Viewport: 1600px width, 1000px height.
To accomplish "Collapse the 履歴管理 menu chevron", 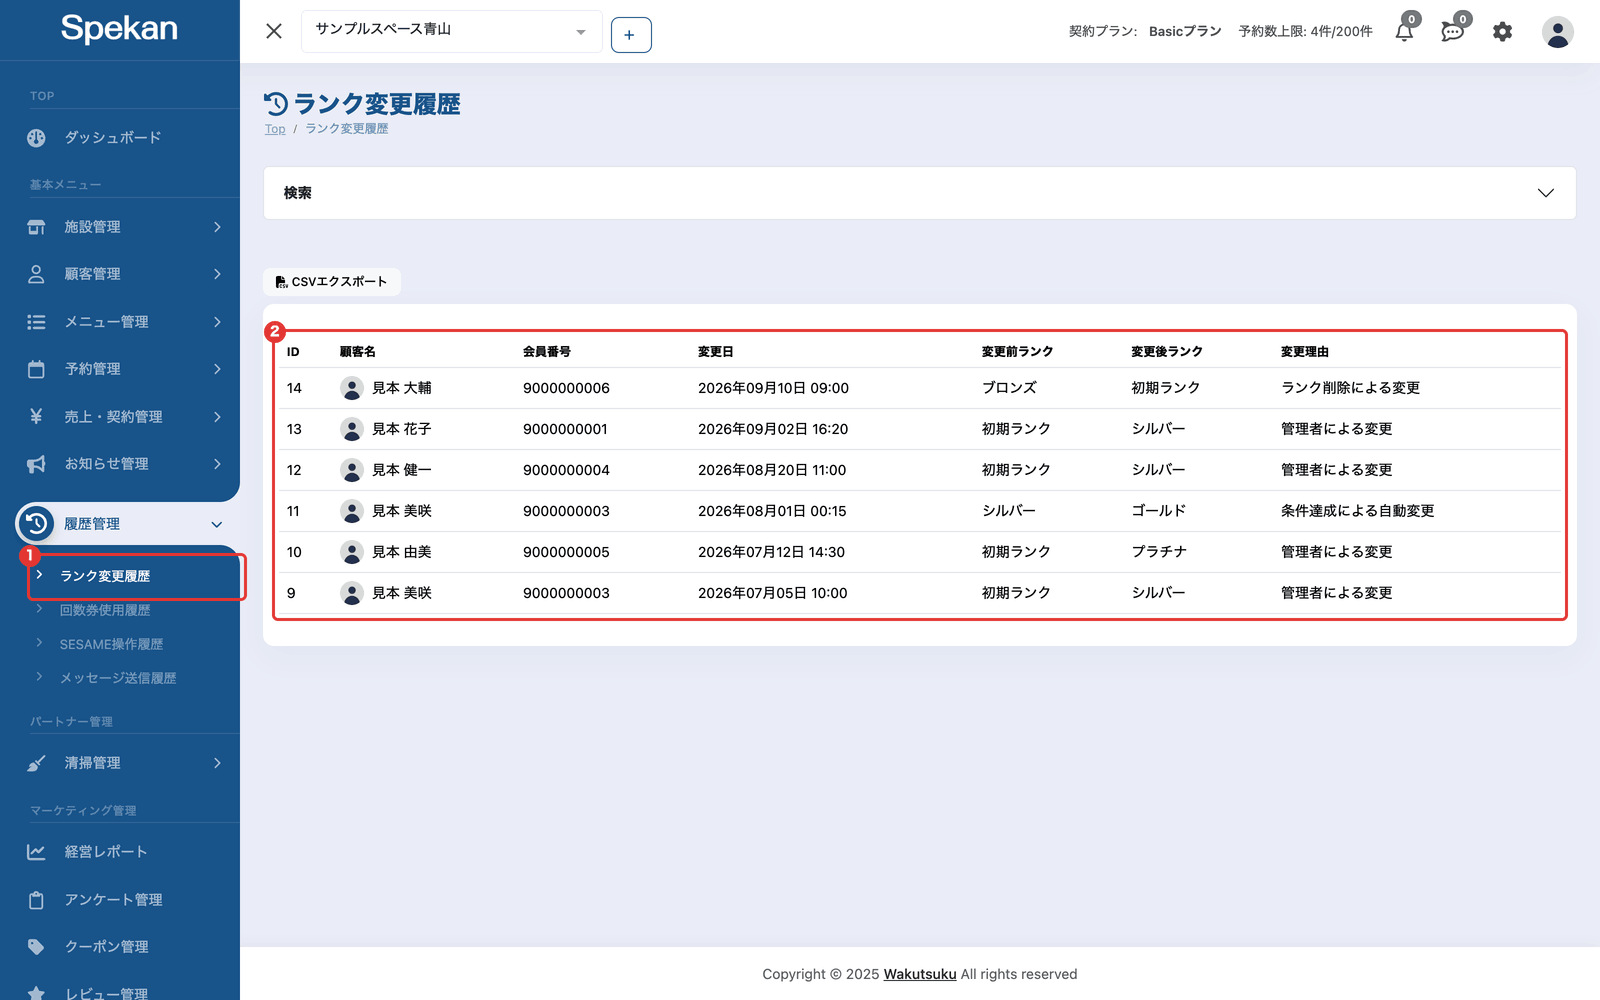I will (x=217, y=524).
